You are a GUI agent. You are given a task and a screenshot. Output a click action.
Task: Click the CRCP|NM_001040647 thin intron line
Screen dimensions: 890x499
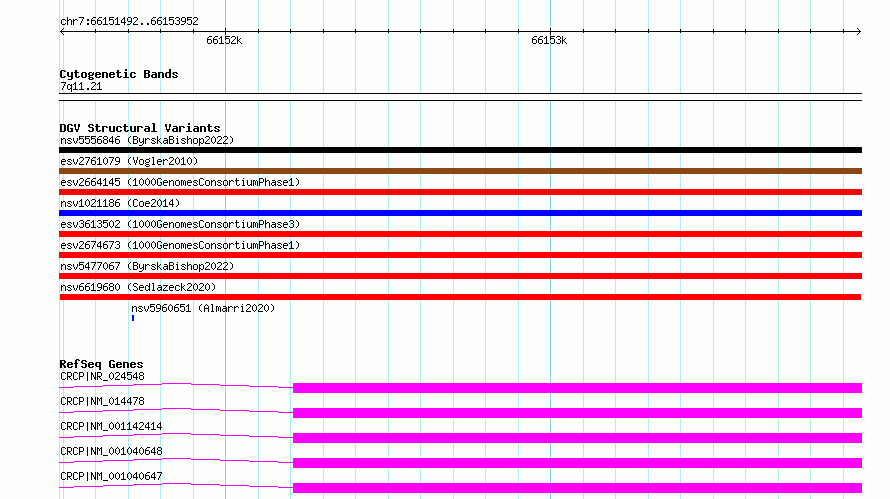[176, 485]
